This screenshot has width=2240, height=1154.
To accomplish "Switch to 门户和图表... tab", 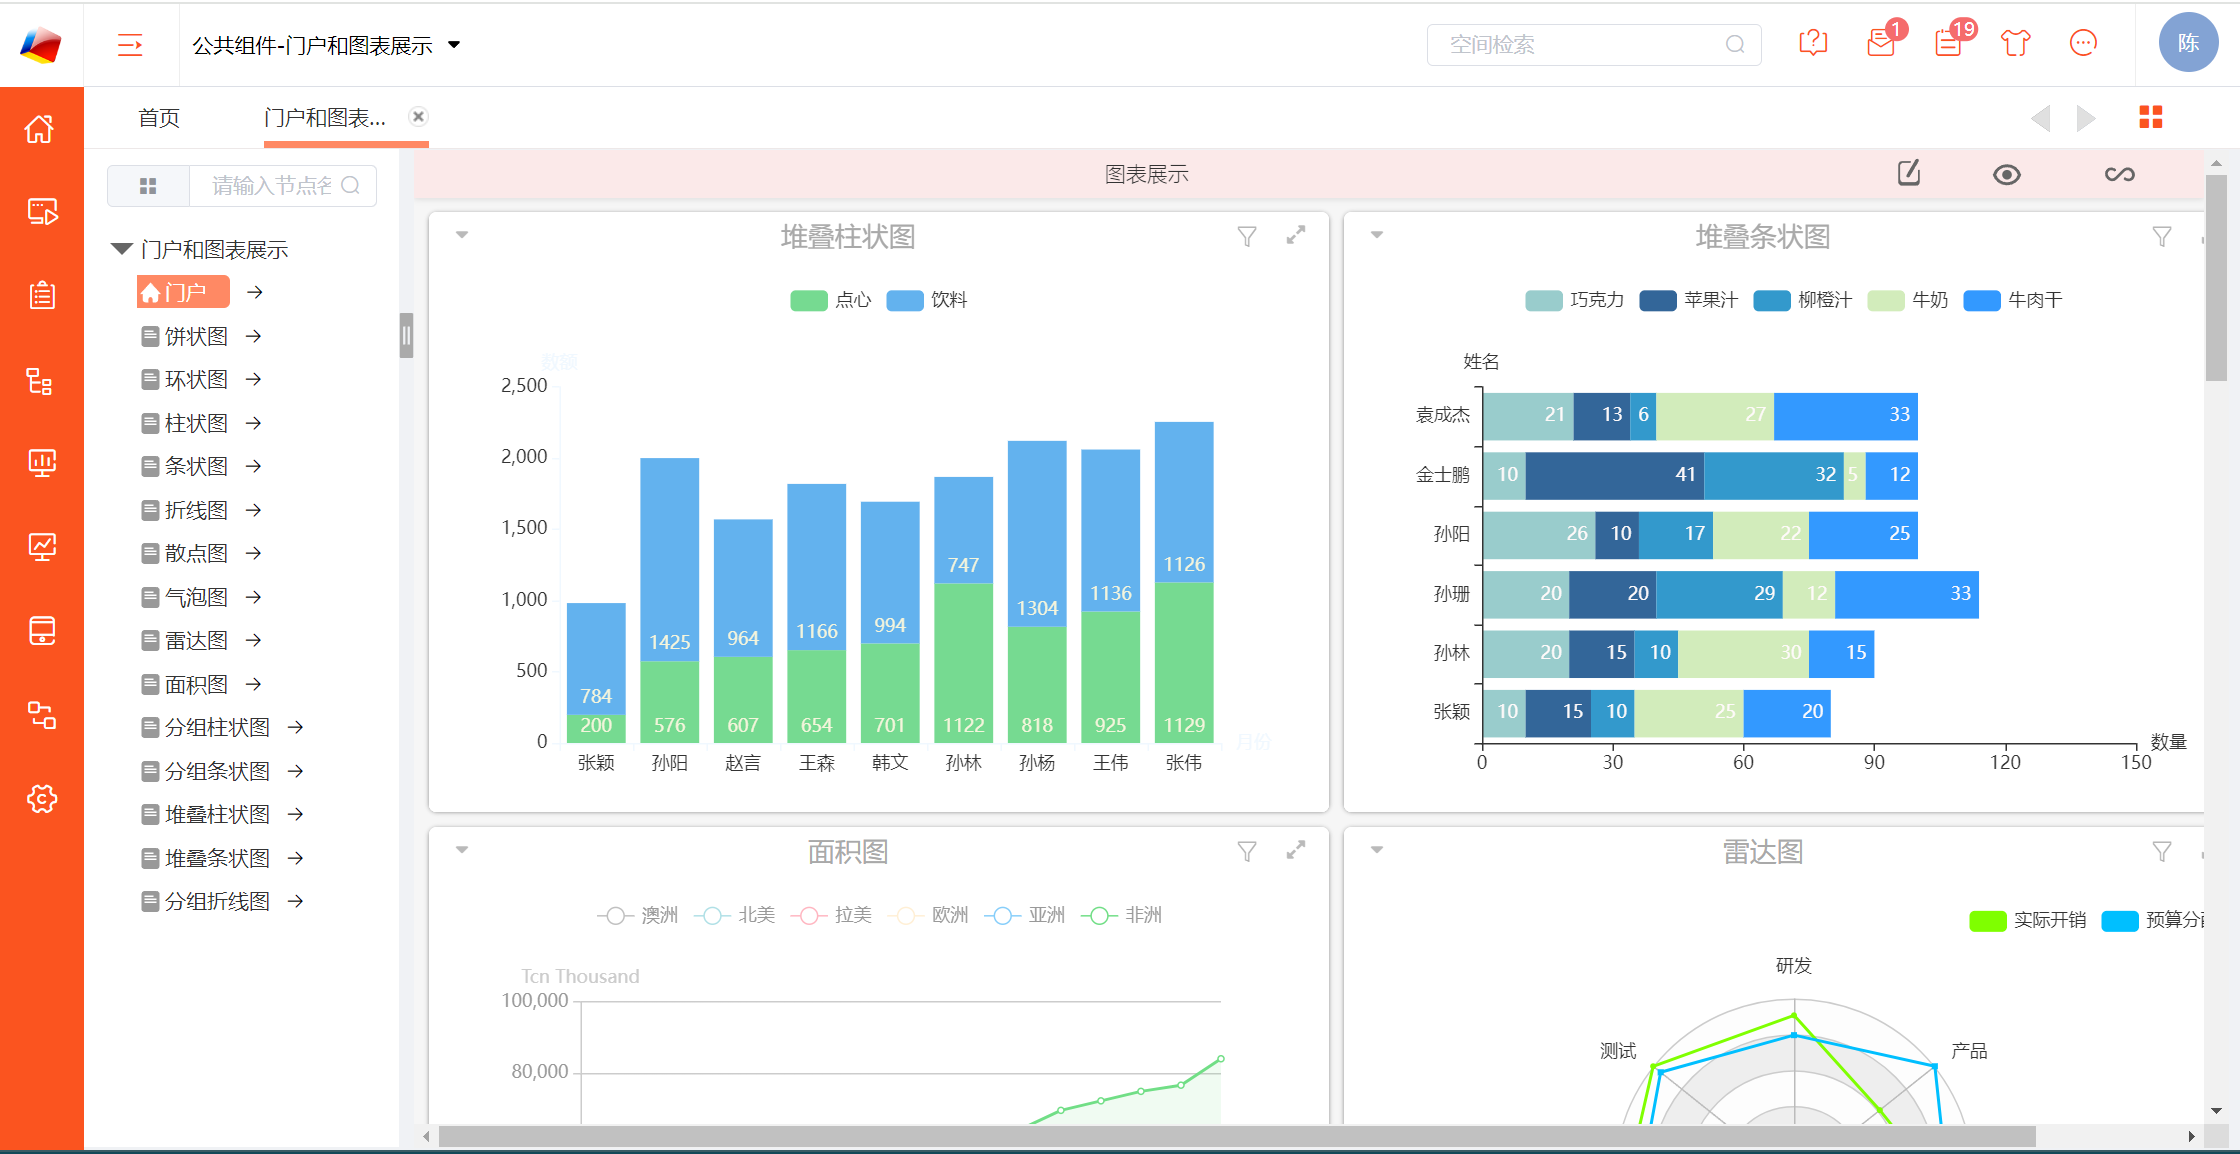I will tap(325, 118).
